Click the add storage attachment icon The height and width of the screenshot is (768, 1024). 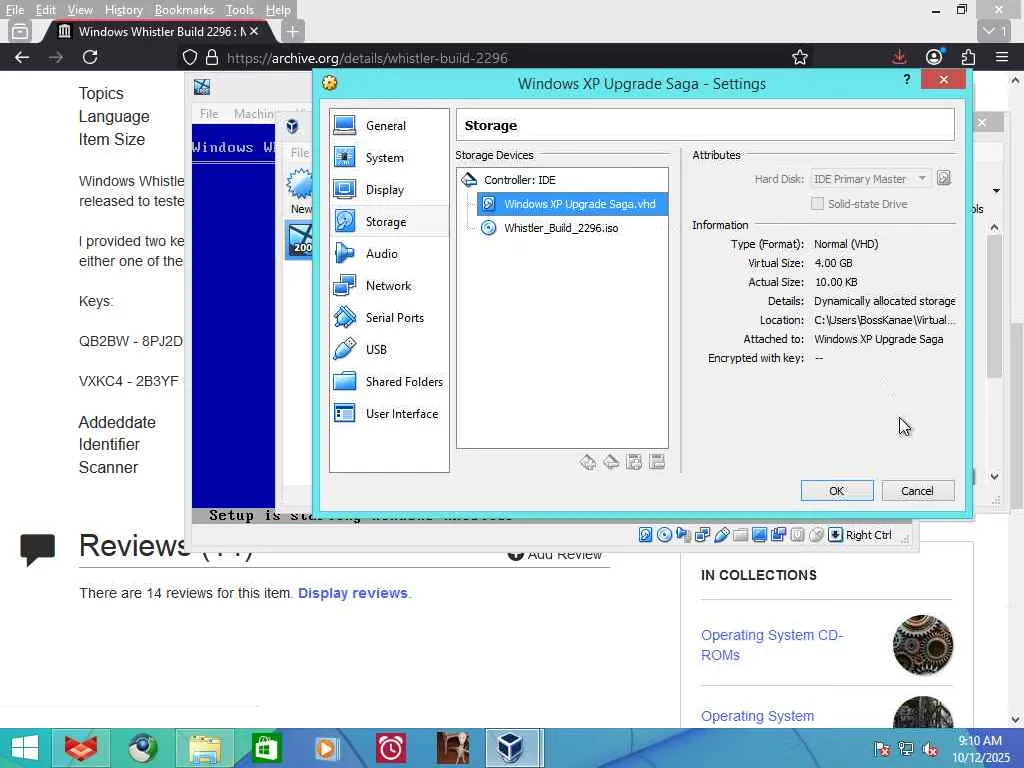(x=633, y=462)
